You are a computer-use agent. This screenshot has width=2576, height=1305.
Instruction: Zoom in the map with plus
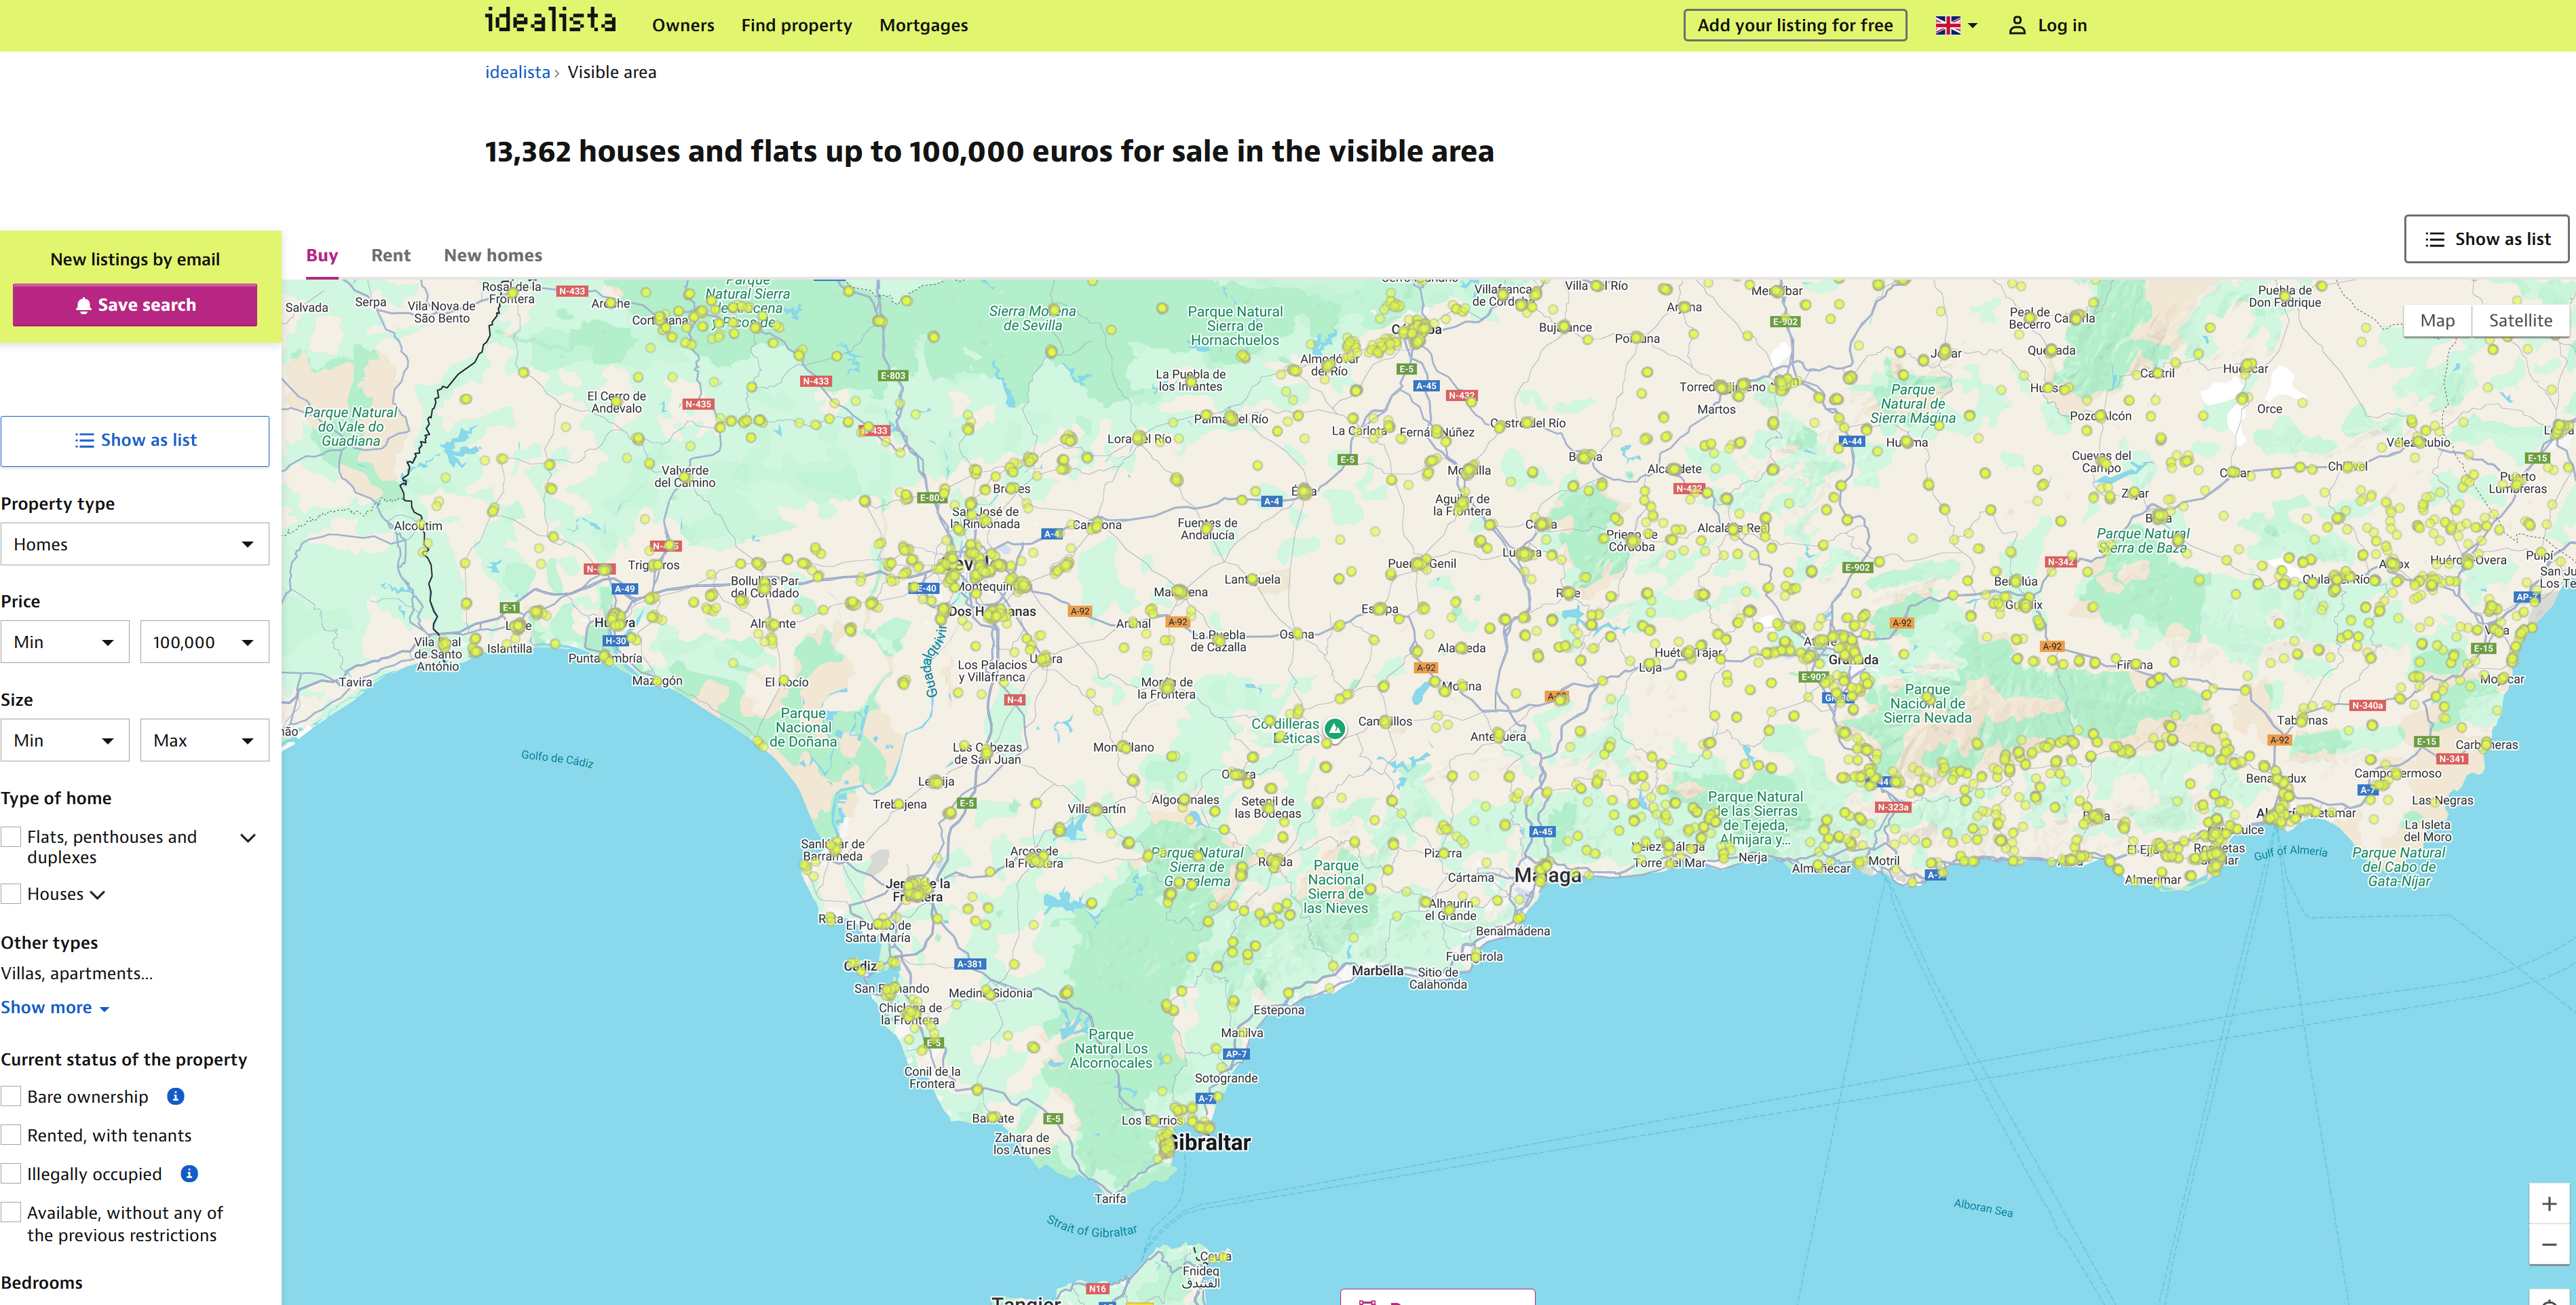point(2549,1204)
